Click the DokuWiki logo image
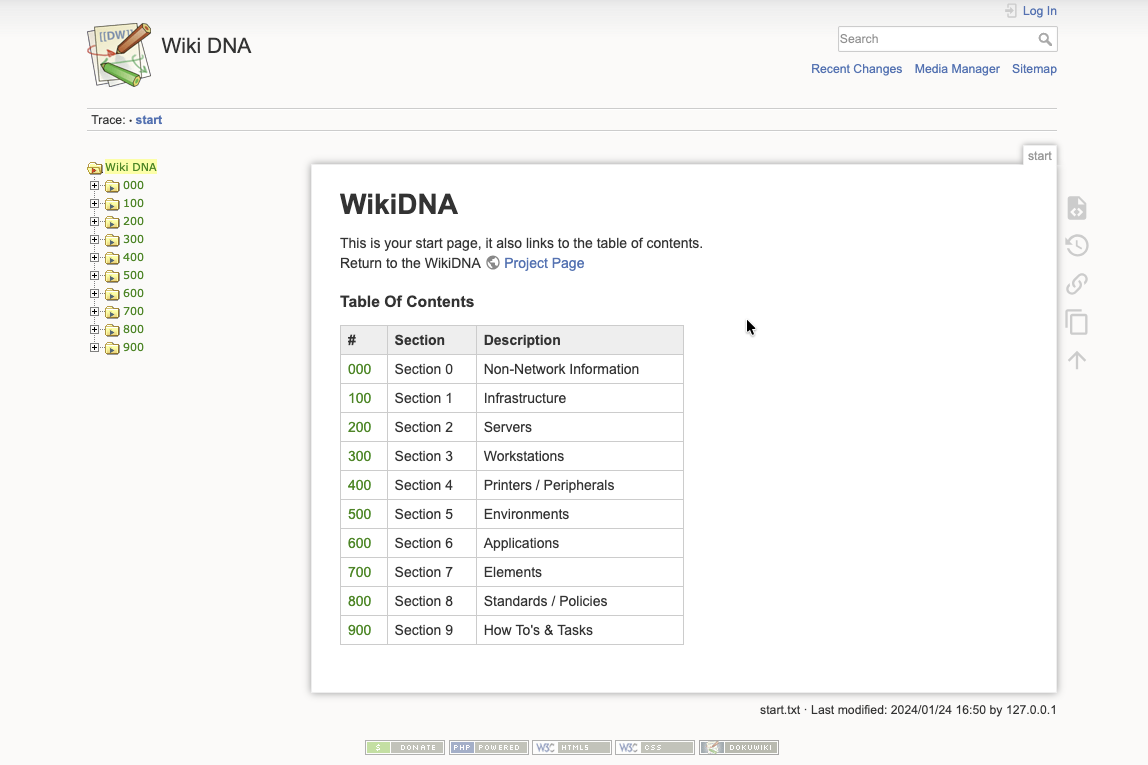1148x765 pixels. 119,54
